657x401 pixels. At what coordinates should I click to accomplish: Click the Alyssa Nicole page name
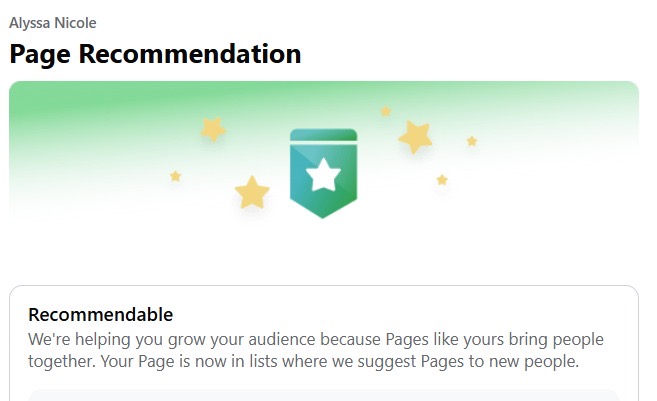pos(53,23)
